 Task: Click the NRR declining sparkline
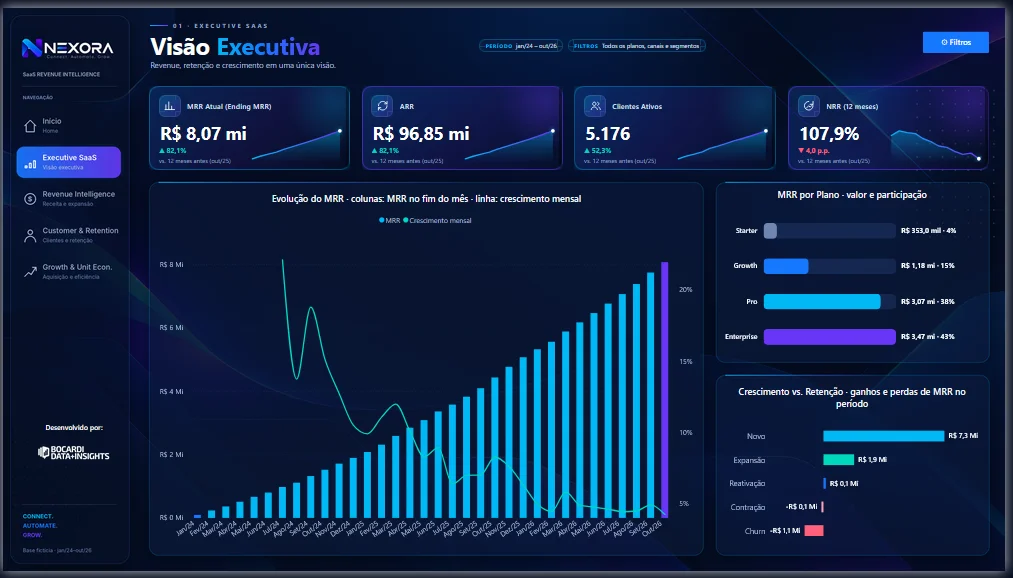[x=935, y=145]
